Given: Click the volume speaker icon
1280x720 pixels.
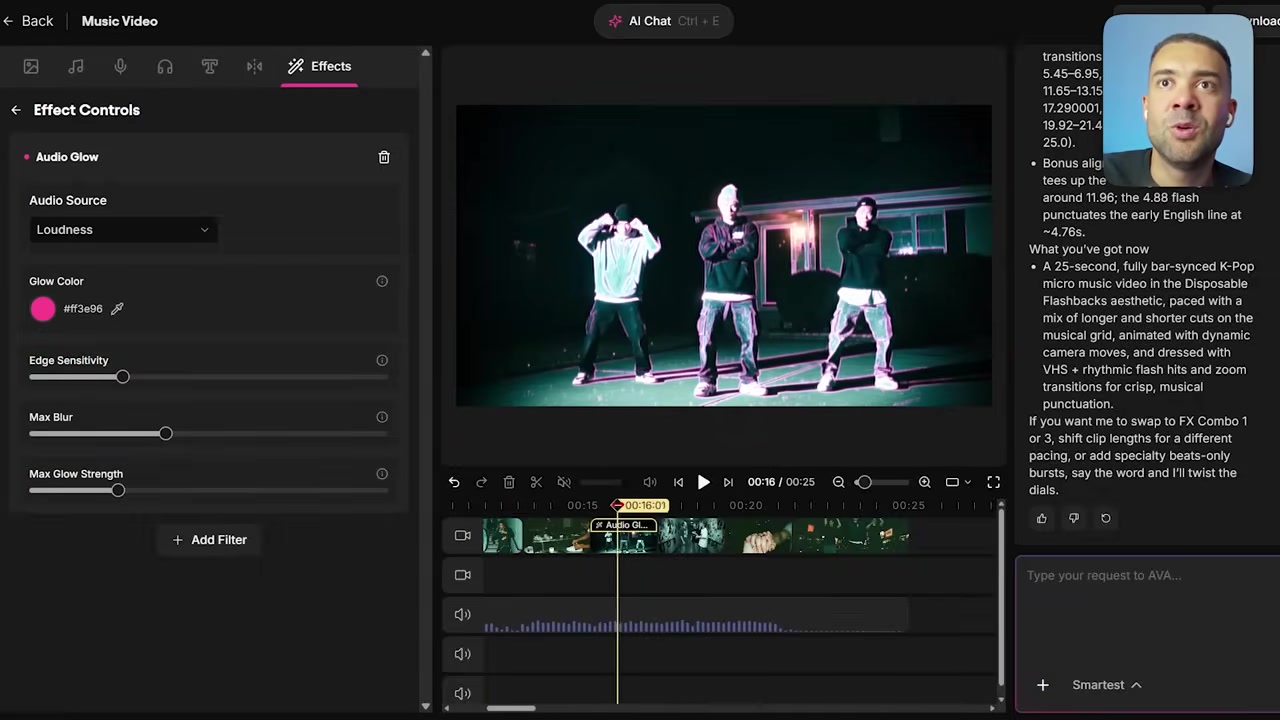Looking at the screenshot, I should point(650,482).
